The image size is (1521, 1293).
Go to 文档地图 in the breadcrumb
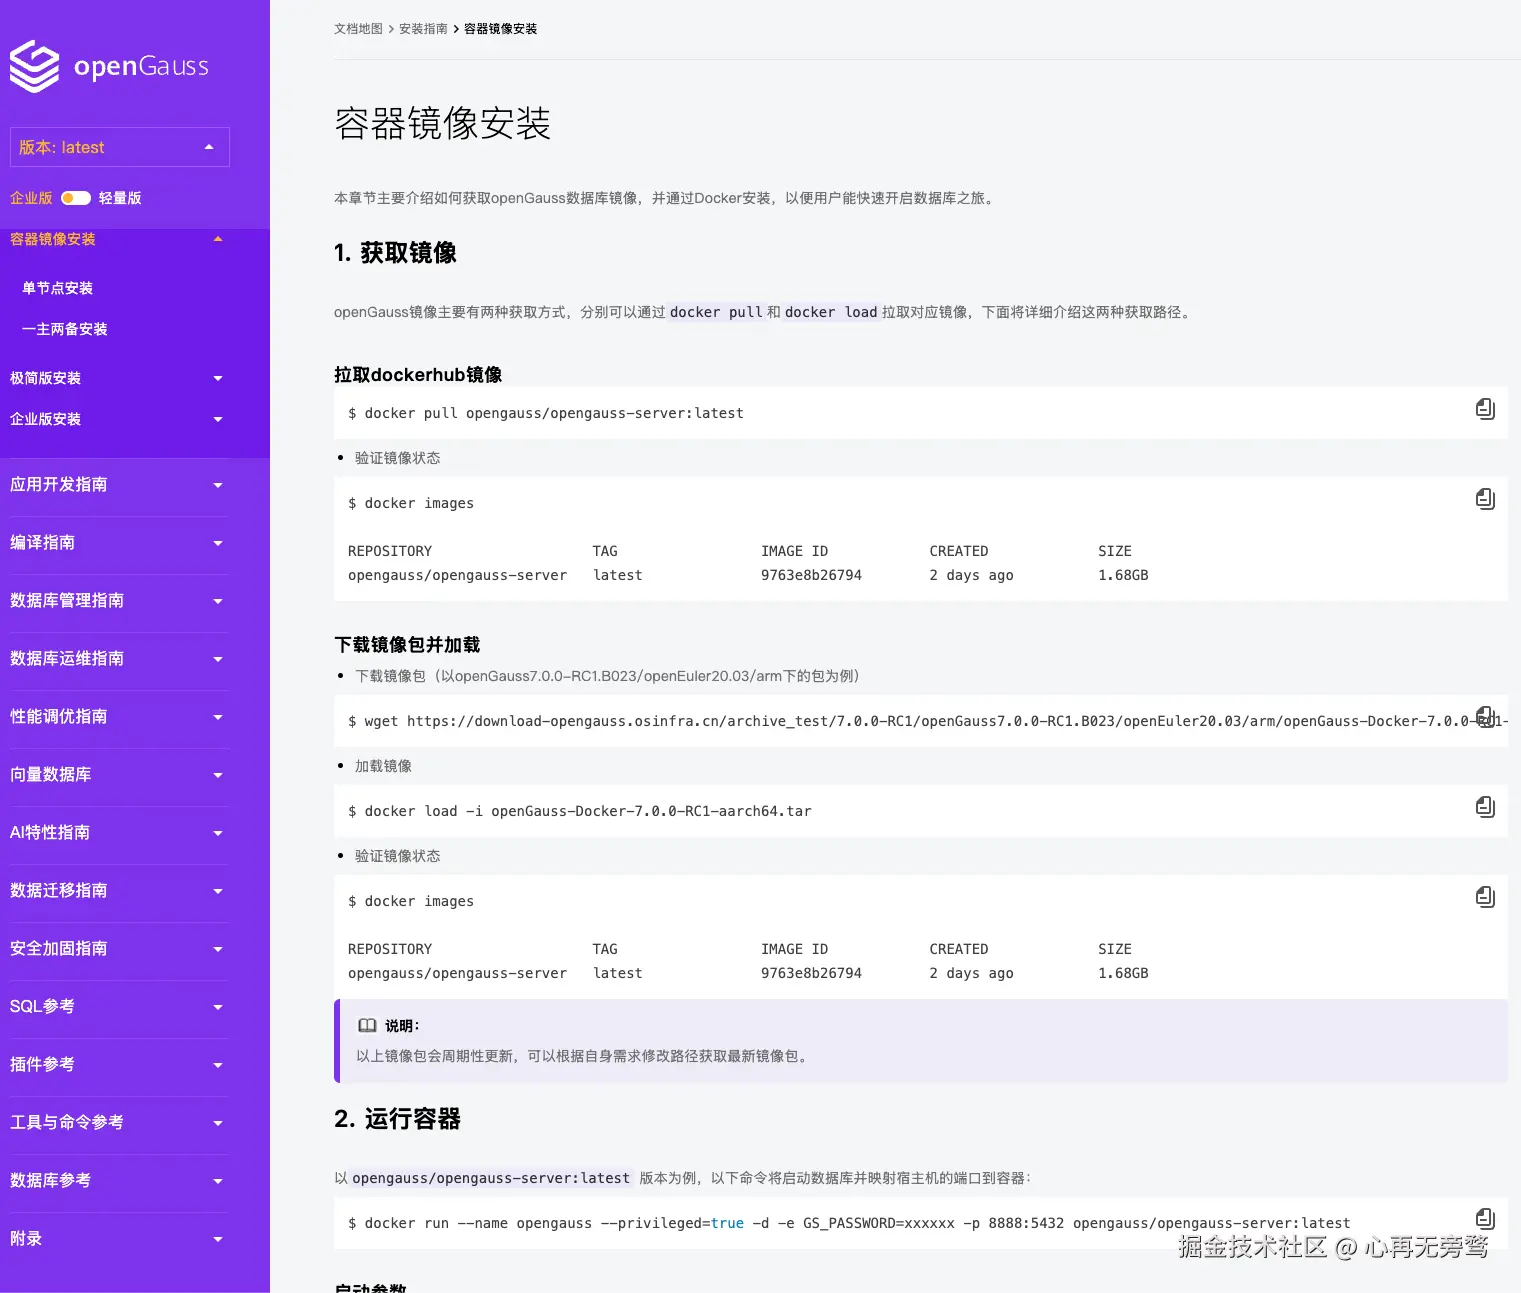point(358,29)
